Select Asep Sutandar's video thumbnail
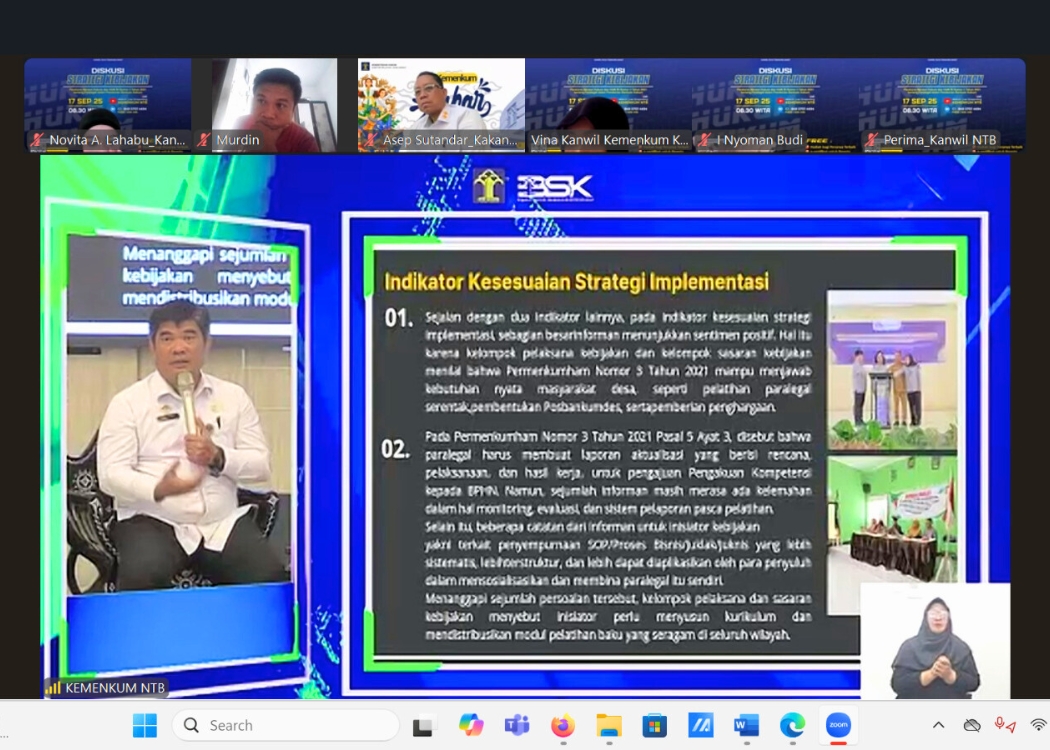Viewport: 1050px width, 750px height. (x=441, y=104)
